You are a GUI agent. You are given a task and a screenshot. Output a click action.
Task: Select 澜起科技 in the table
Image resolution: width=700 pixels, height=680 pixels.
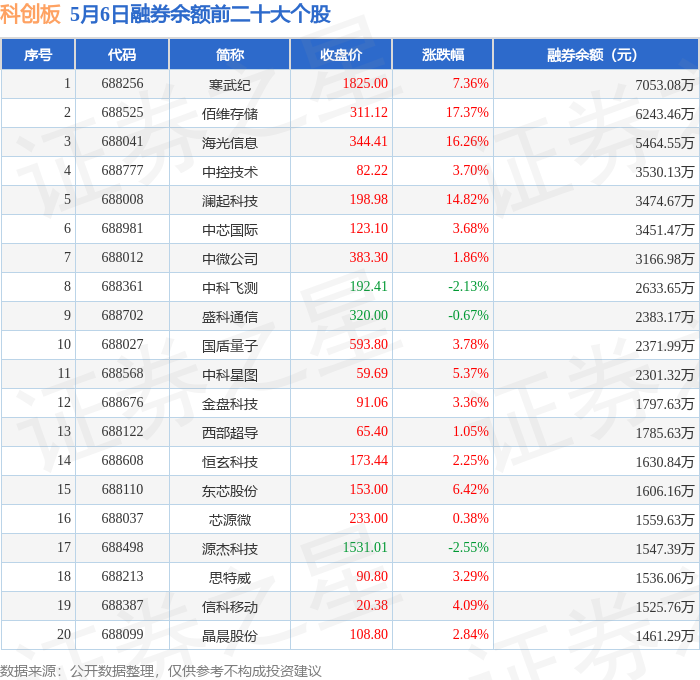(x=229, y=201)
